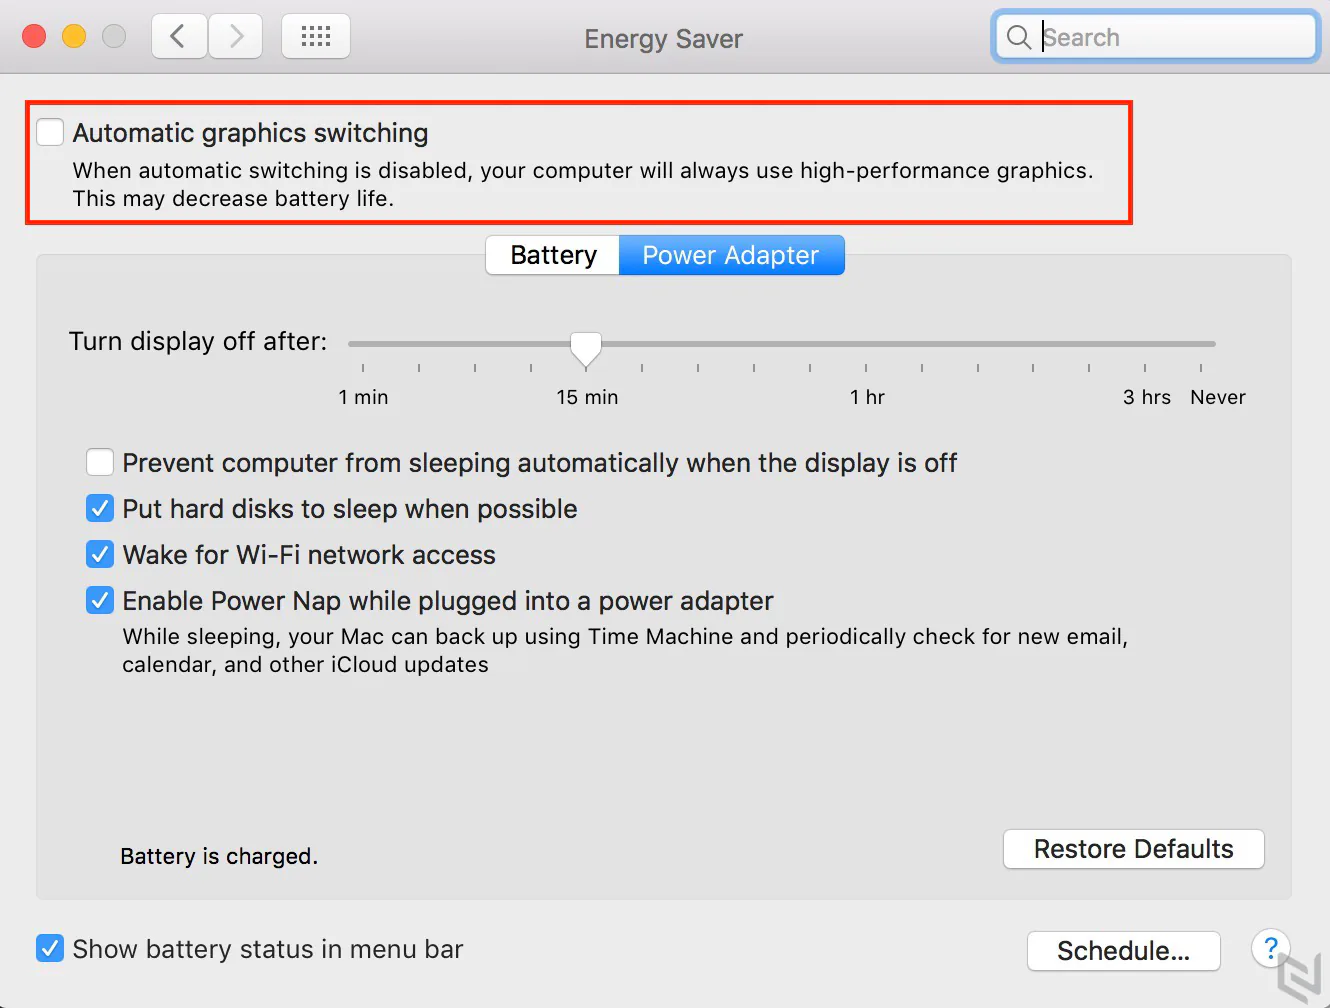Open the Schedule... dialog

pos(1124,951)
